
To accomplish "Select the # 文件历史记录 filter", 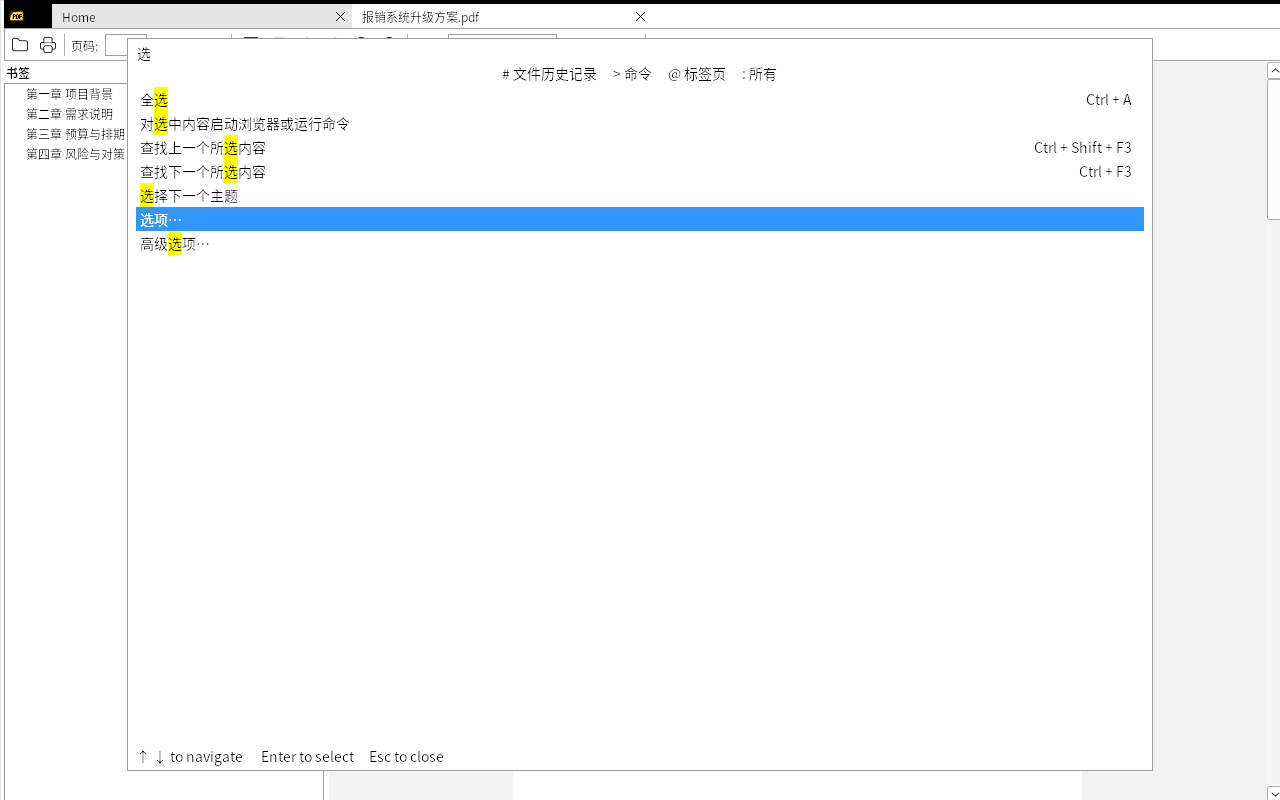I will point(549,74).
